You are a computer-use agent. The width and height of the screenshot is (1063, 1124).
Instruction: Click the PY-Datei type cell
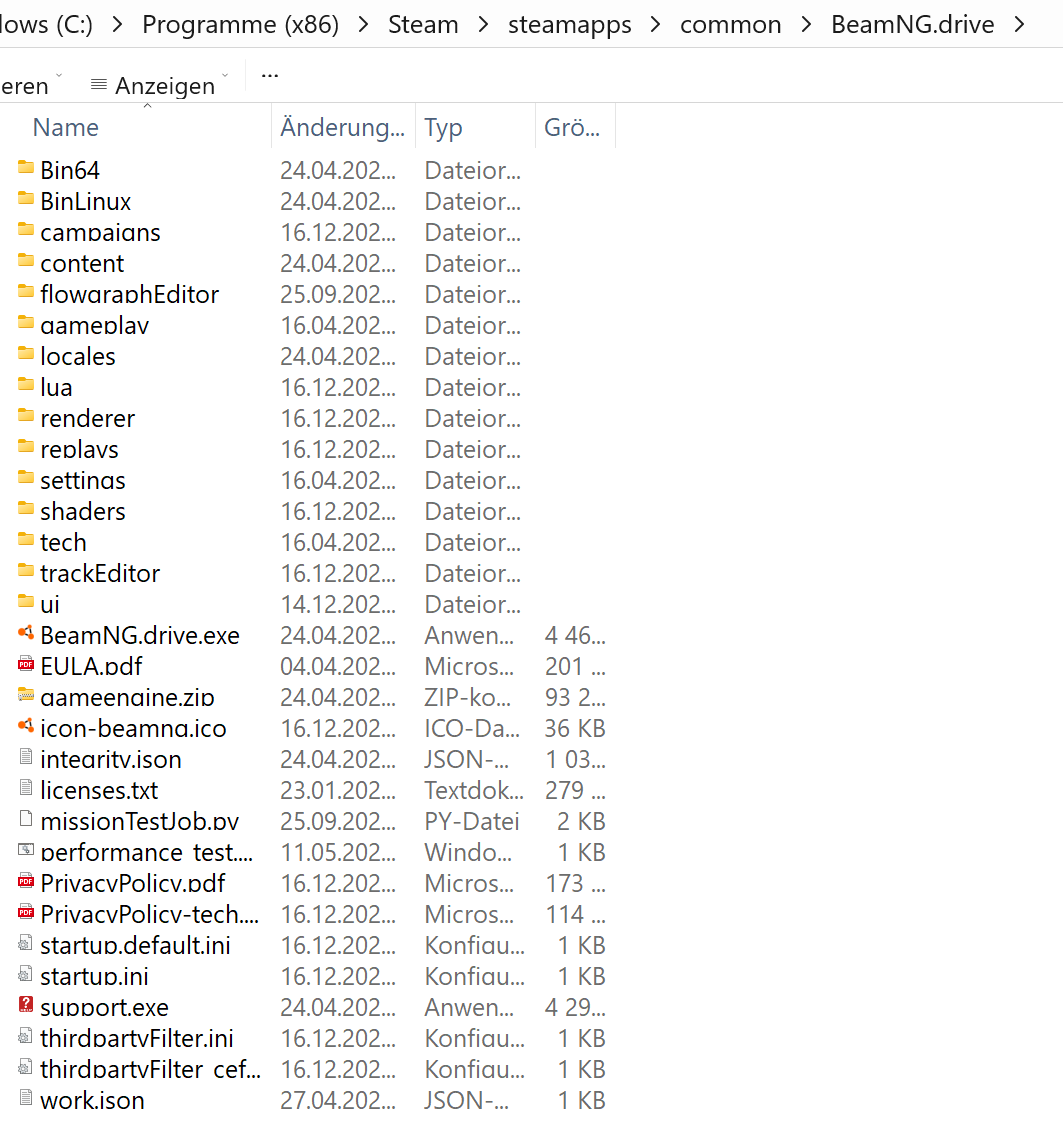(x=472, y=821)
